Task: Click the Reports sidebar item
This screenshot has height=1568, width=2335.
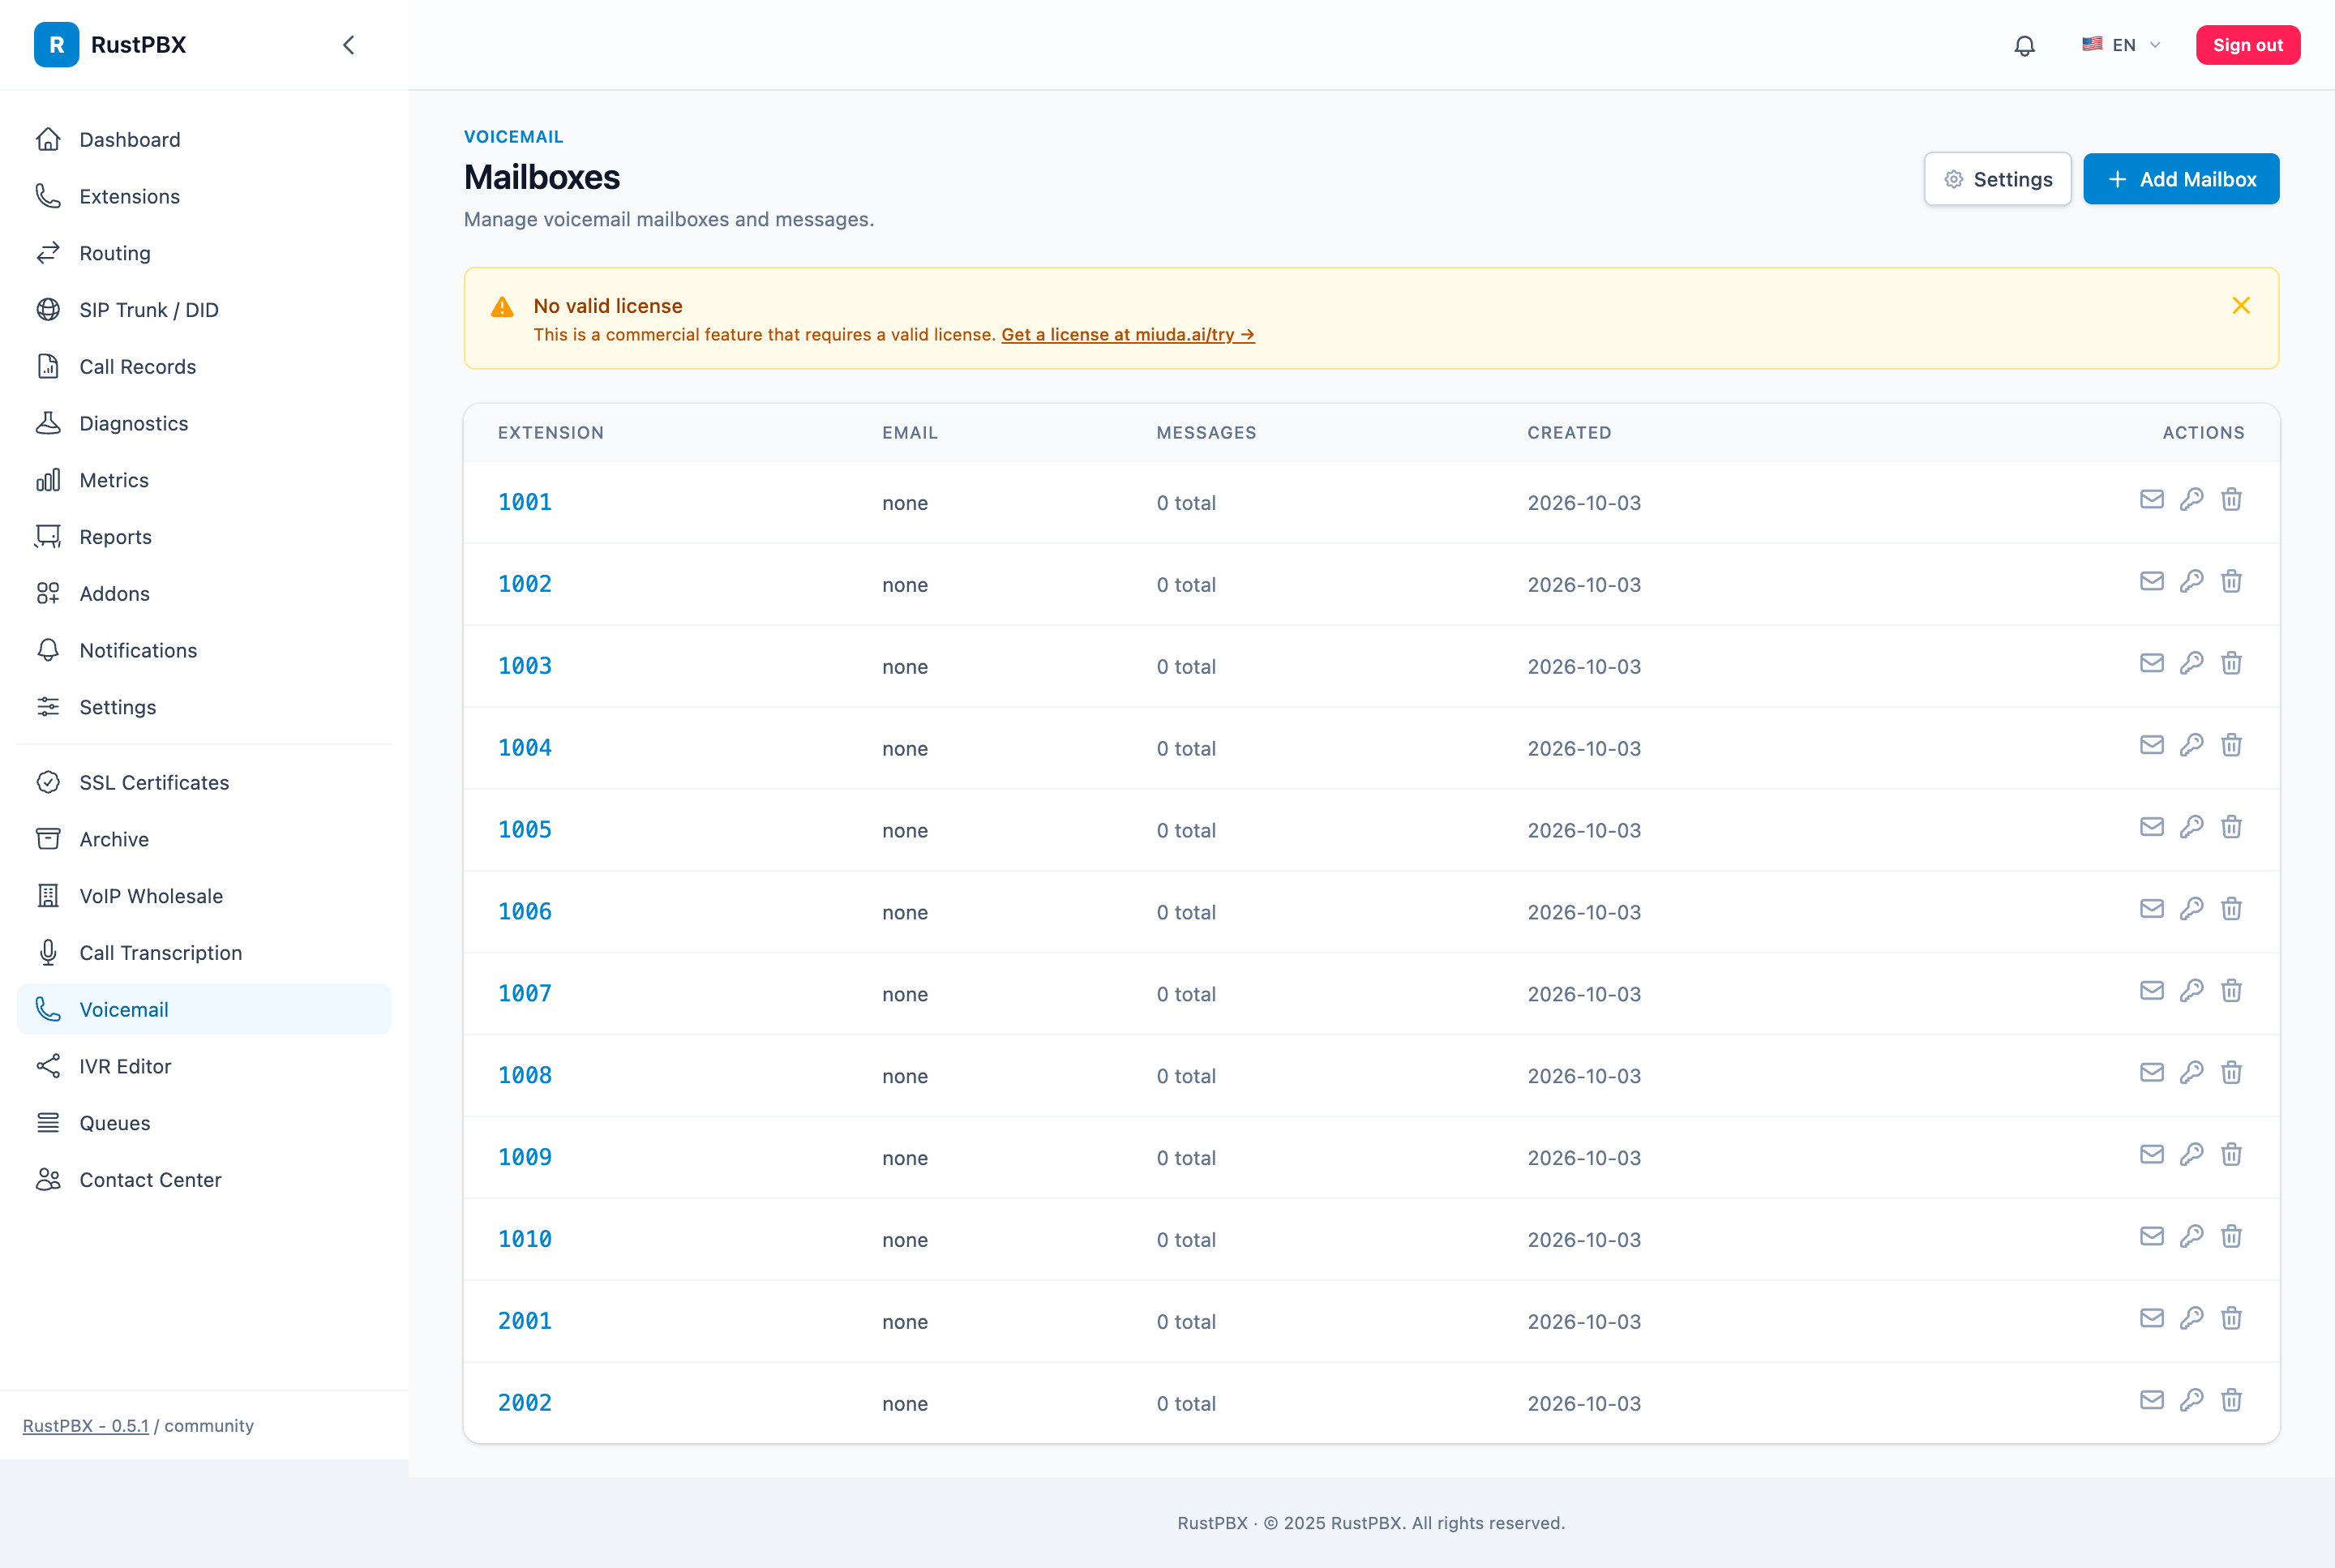Action: click(x=204, y=537)
